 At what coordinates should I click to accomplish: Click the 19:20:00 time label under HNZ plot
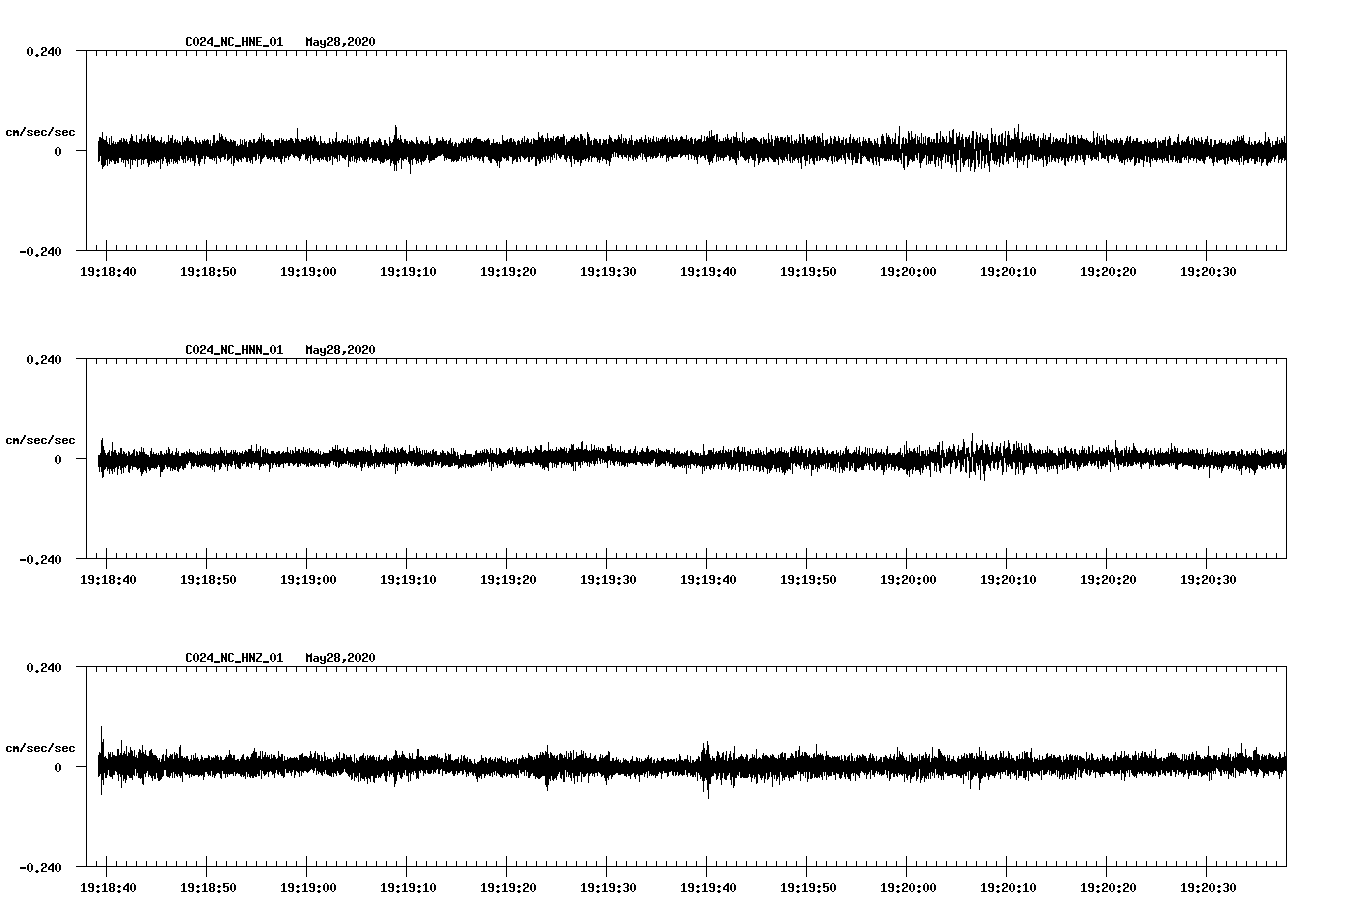(908, 887)
